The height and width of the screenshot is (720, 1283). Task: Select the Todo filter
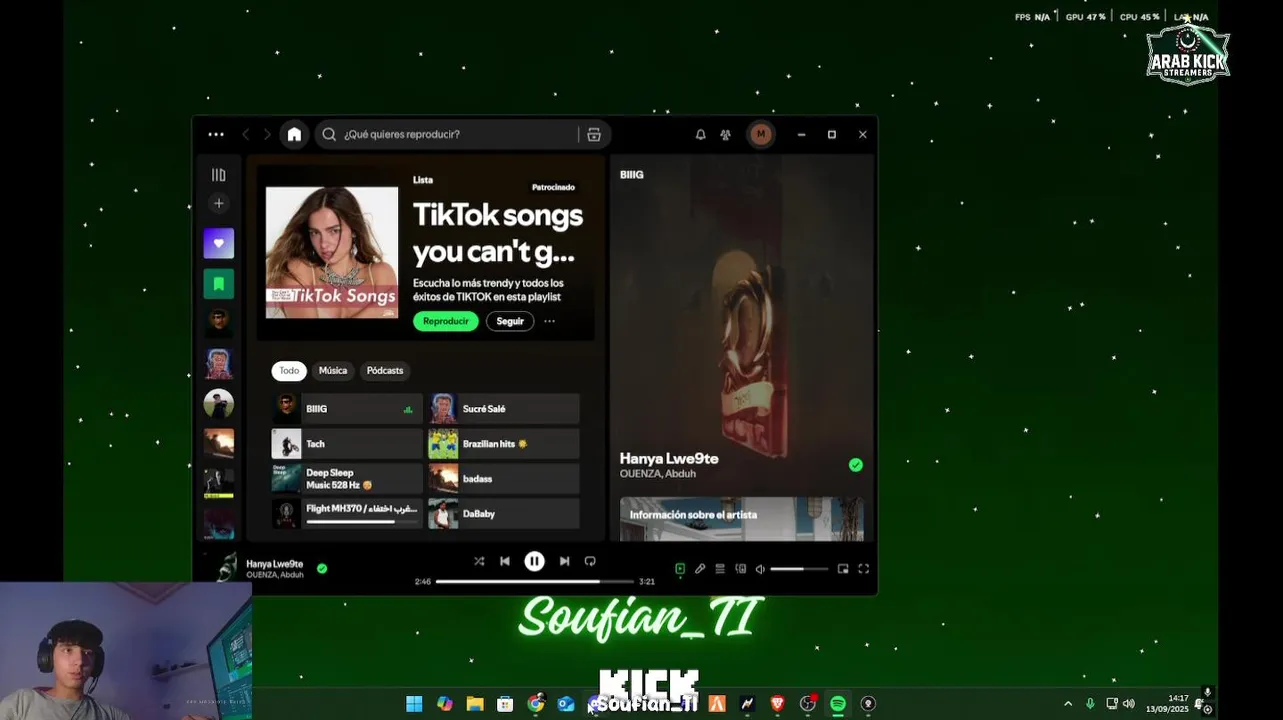289,371
